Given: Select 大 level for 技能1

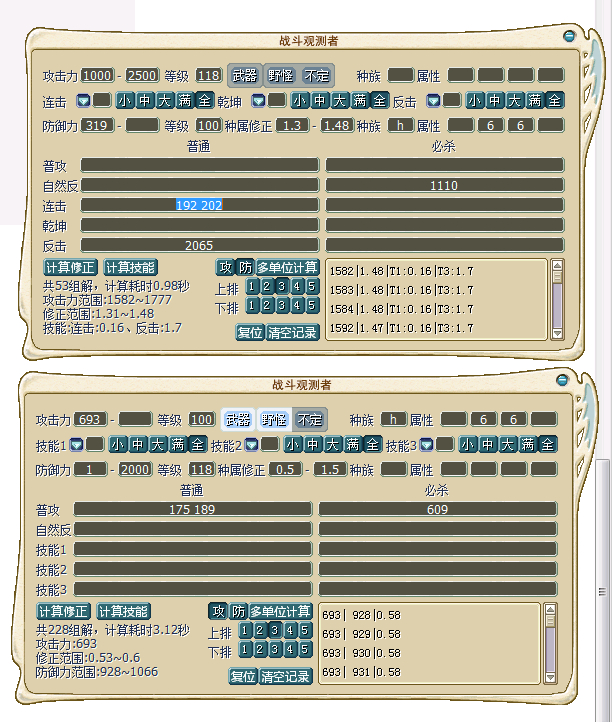Looking at the screenshot, I should coord(158,444).
